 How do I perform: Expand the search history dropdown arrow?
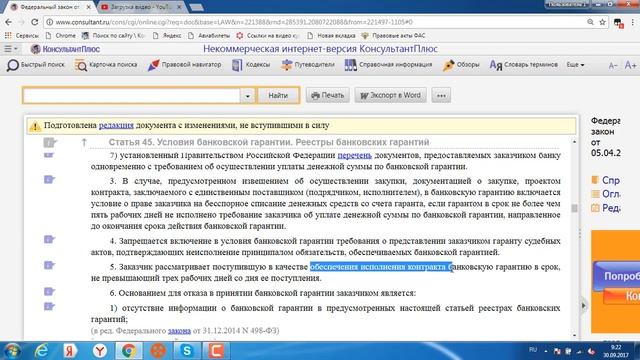click(247, 96)
